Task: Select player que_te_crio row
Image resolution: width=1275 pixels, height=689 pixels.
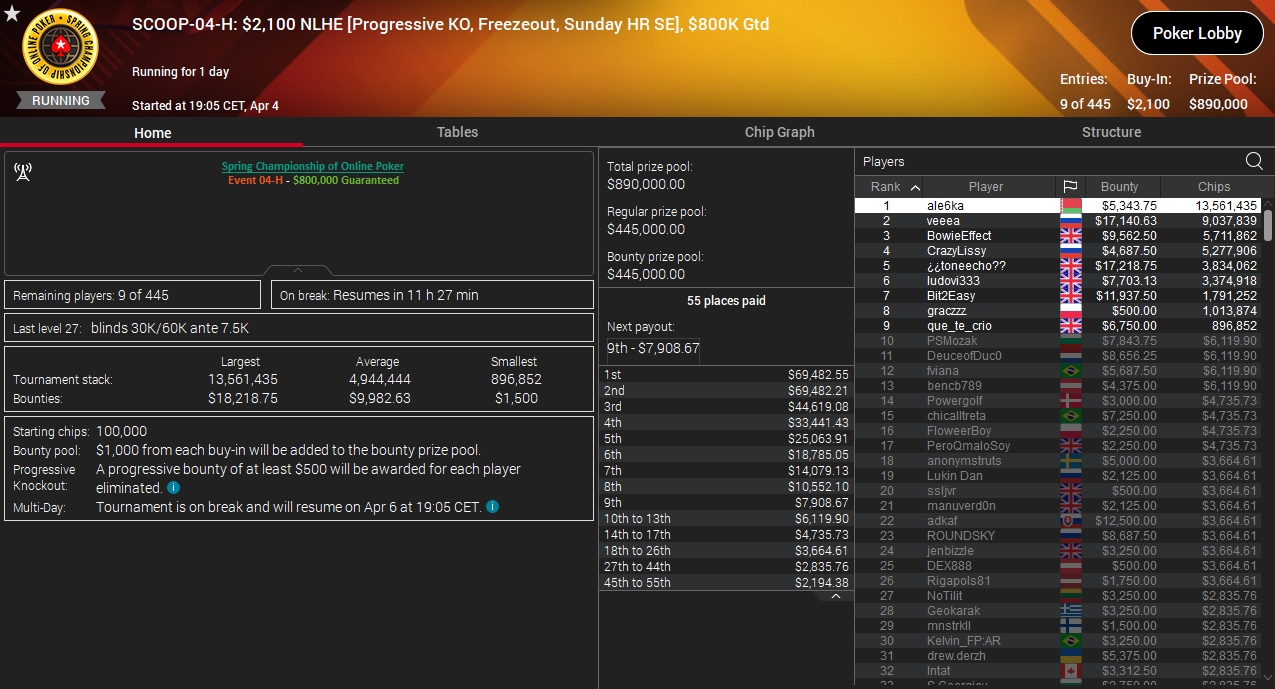Action: pos(1058,326)
